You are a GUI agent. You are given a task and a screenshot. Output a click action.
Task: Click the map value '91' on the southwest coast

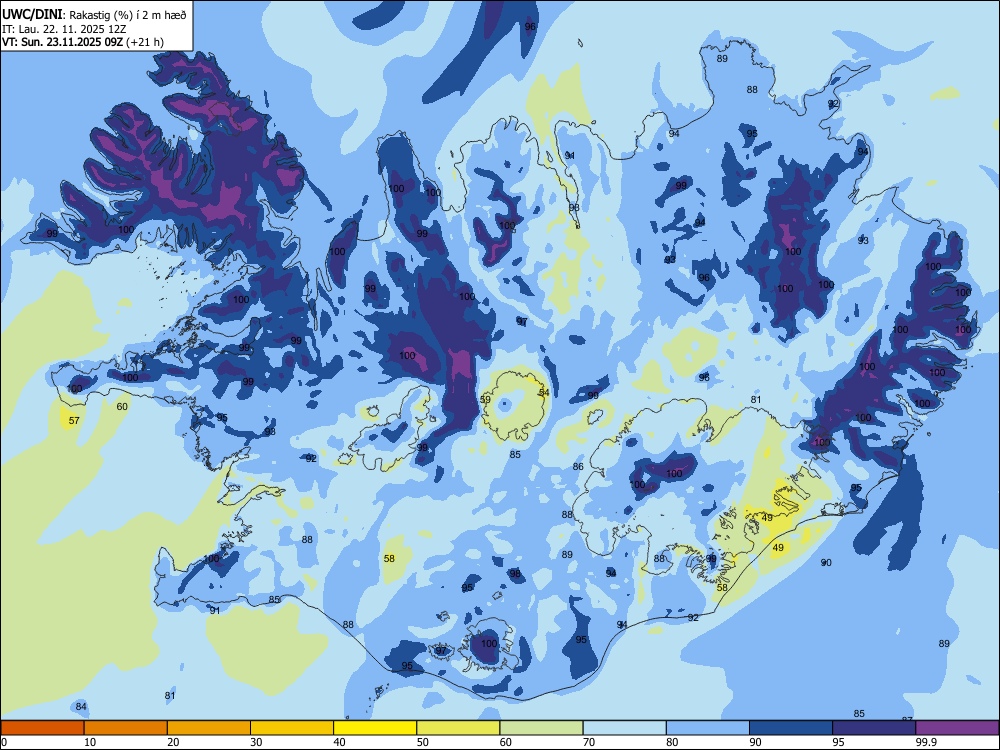click(215, 610)
